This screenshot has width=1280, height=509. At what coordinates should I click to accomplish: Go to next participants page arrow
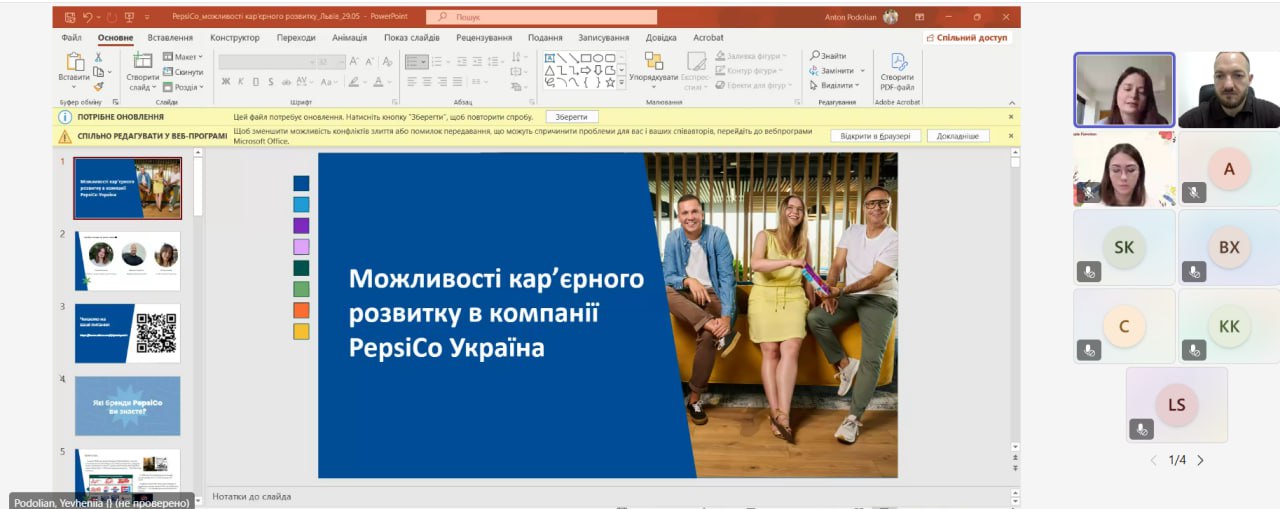(1200, 460)
